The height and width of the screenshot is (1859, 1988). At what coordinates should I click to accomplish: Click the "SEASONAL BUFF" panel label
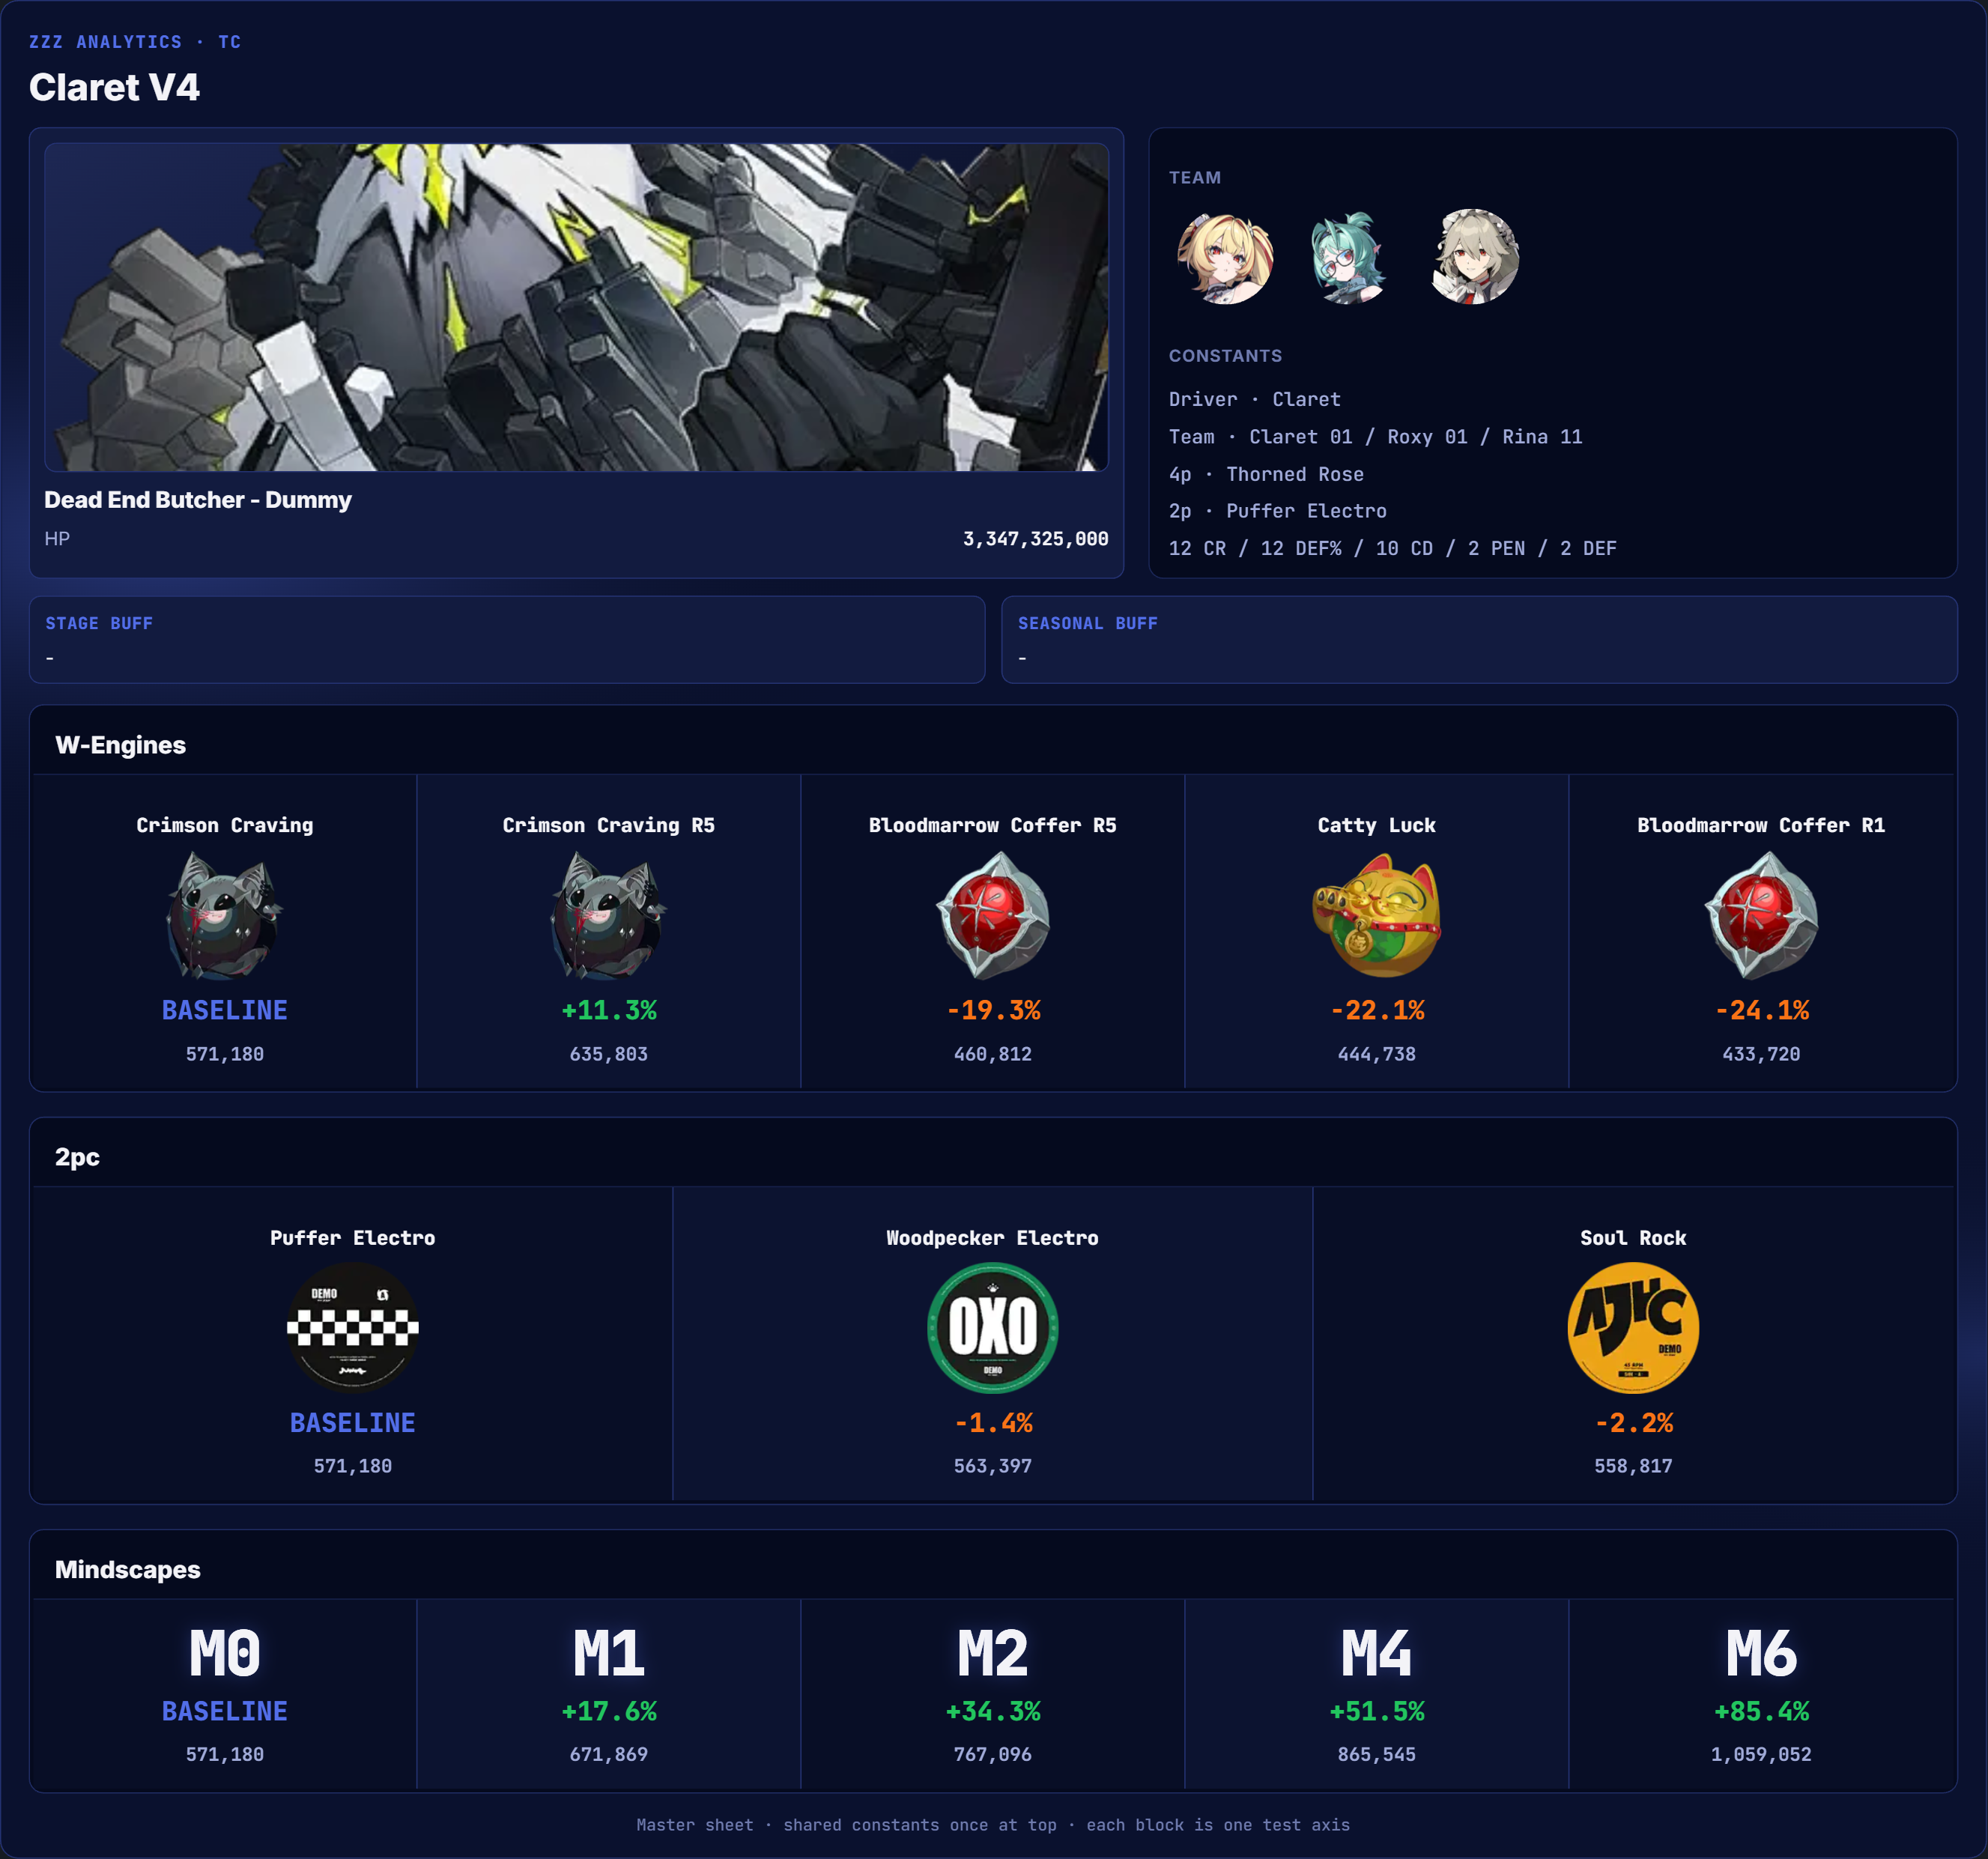[x=1087, y=623]
